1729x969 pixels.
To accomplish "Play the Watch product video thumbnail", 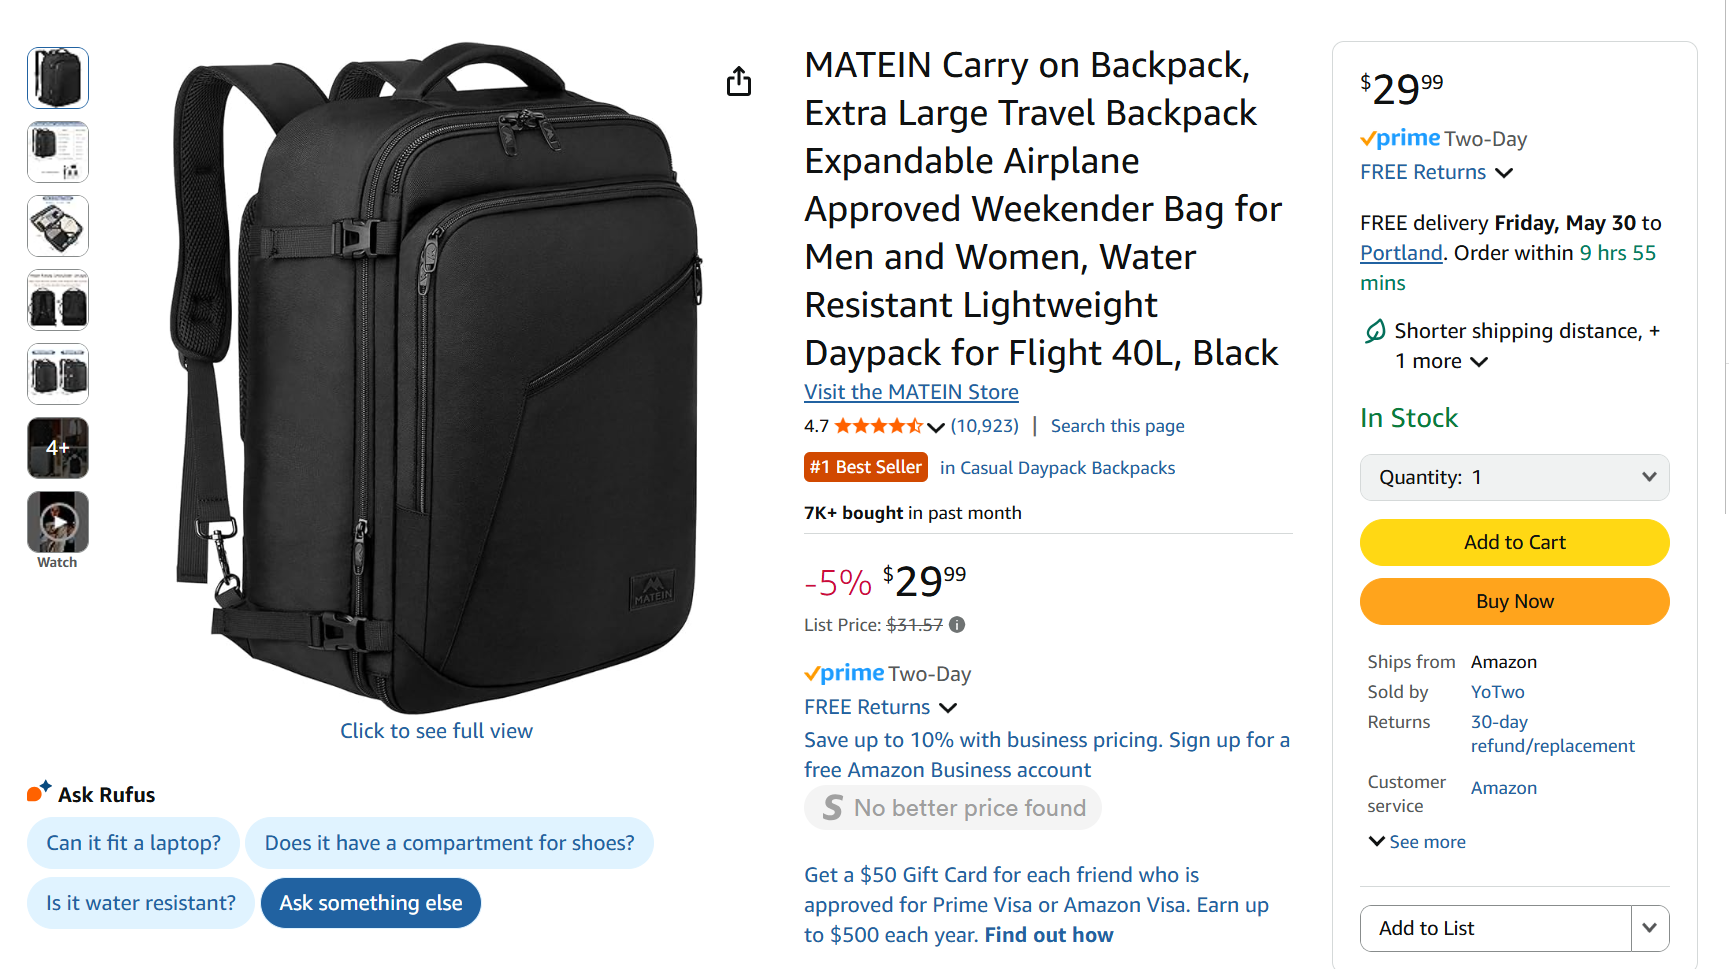I will (57, 521).
